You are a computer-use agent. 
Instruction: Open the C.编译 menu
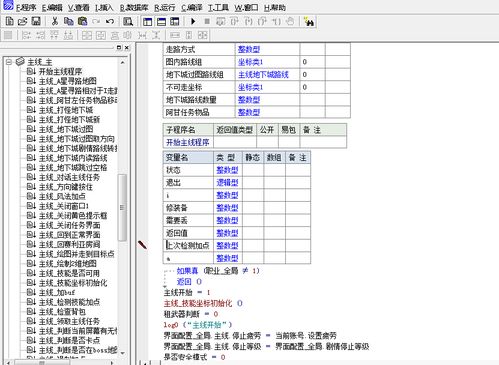[x=192, y=8]
